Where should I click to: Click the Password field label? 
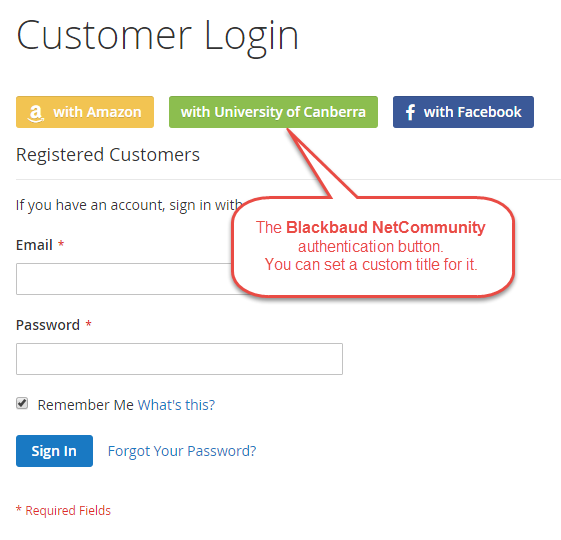point(48,325)
